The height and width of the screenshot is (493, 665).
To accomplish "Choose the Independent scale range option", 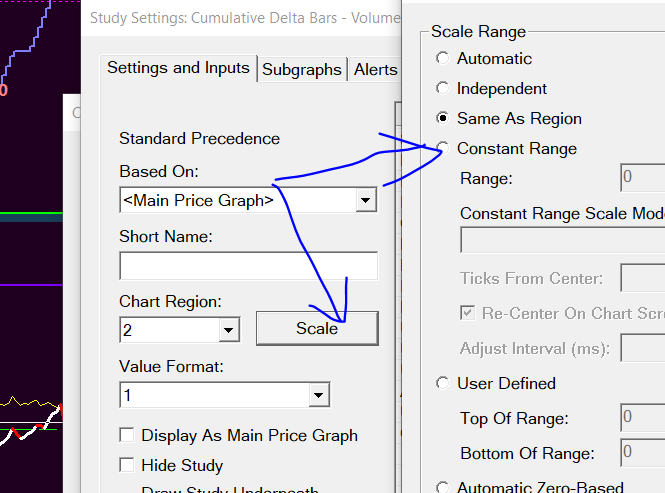I will point(443,89).
